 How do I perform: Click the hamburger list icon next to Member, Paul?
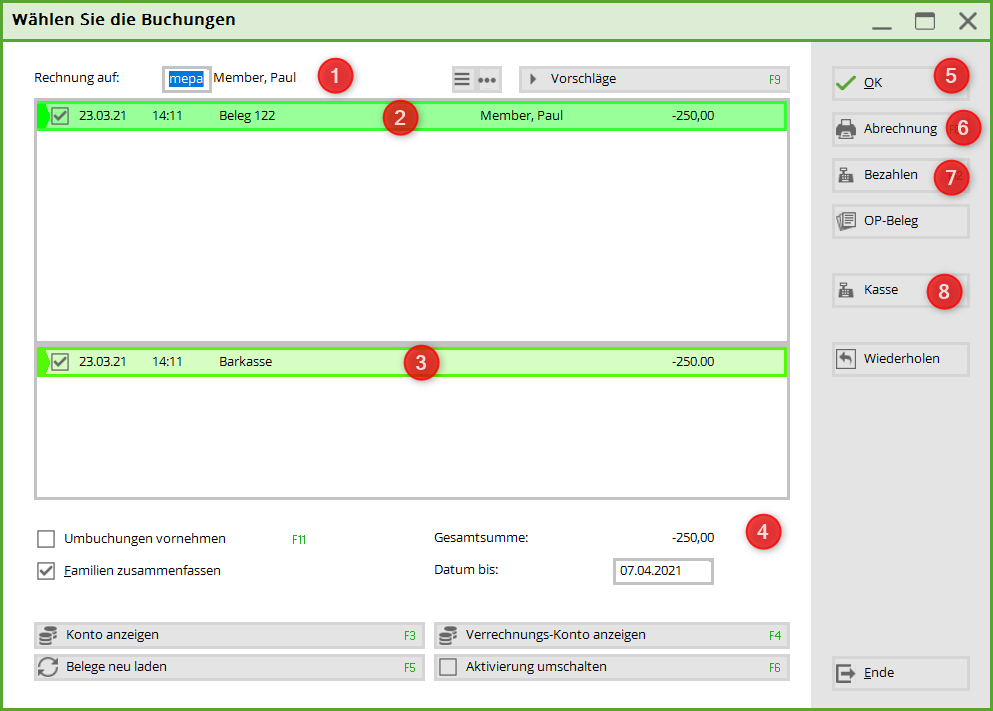pos(462,79)
